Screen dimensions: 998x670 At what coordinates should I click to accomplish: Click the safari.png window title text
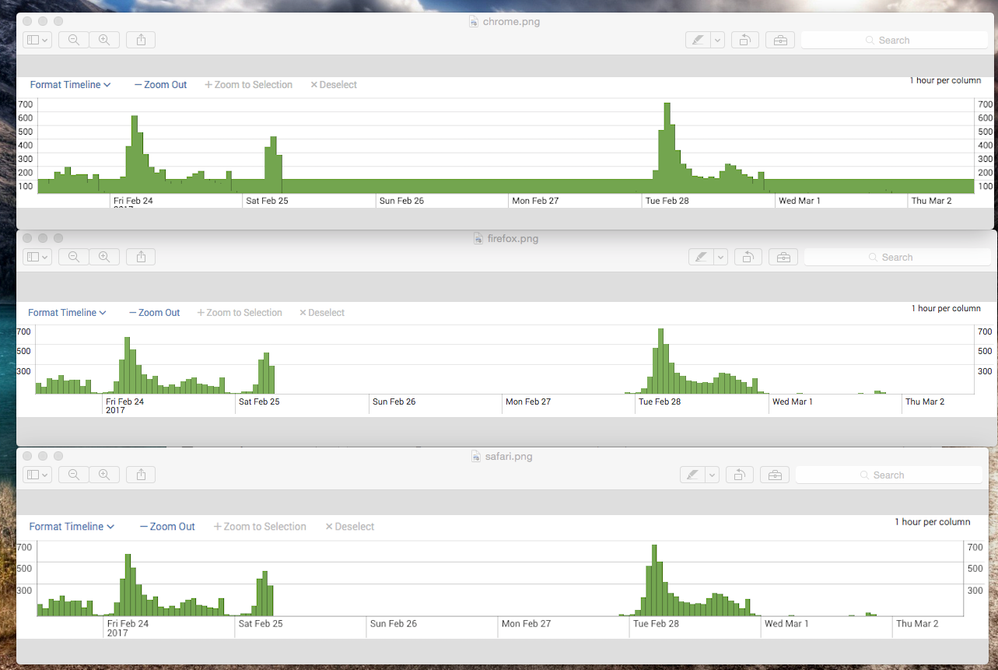coord(509,456)
